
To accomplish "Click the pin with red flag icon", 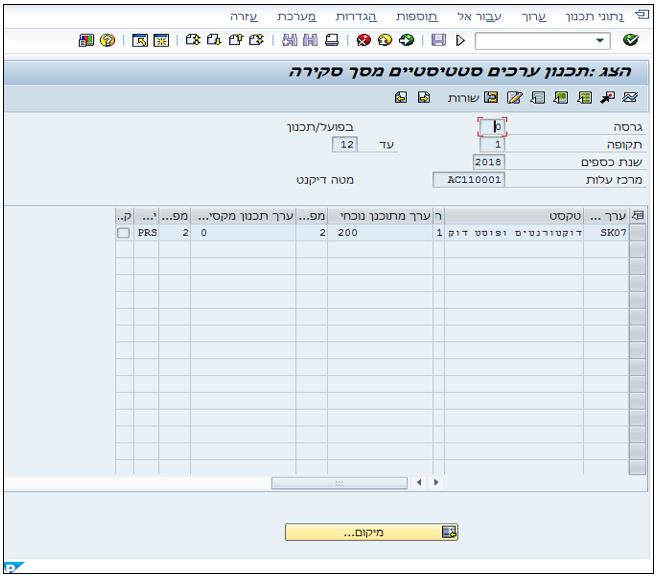I will (607, 98).
